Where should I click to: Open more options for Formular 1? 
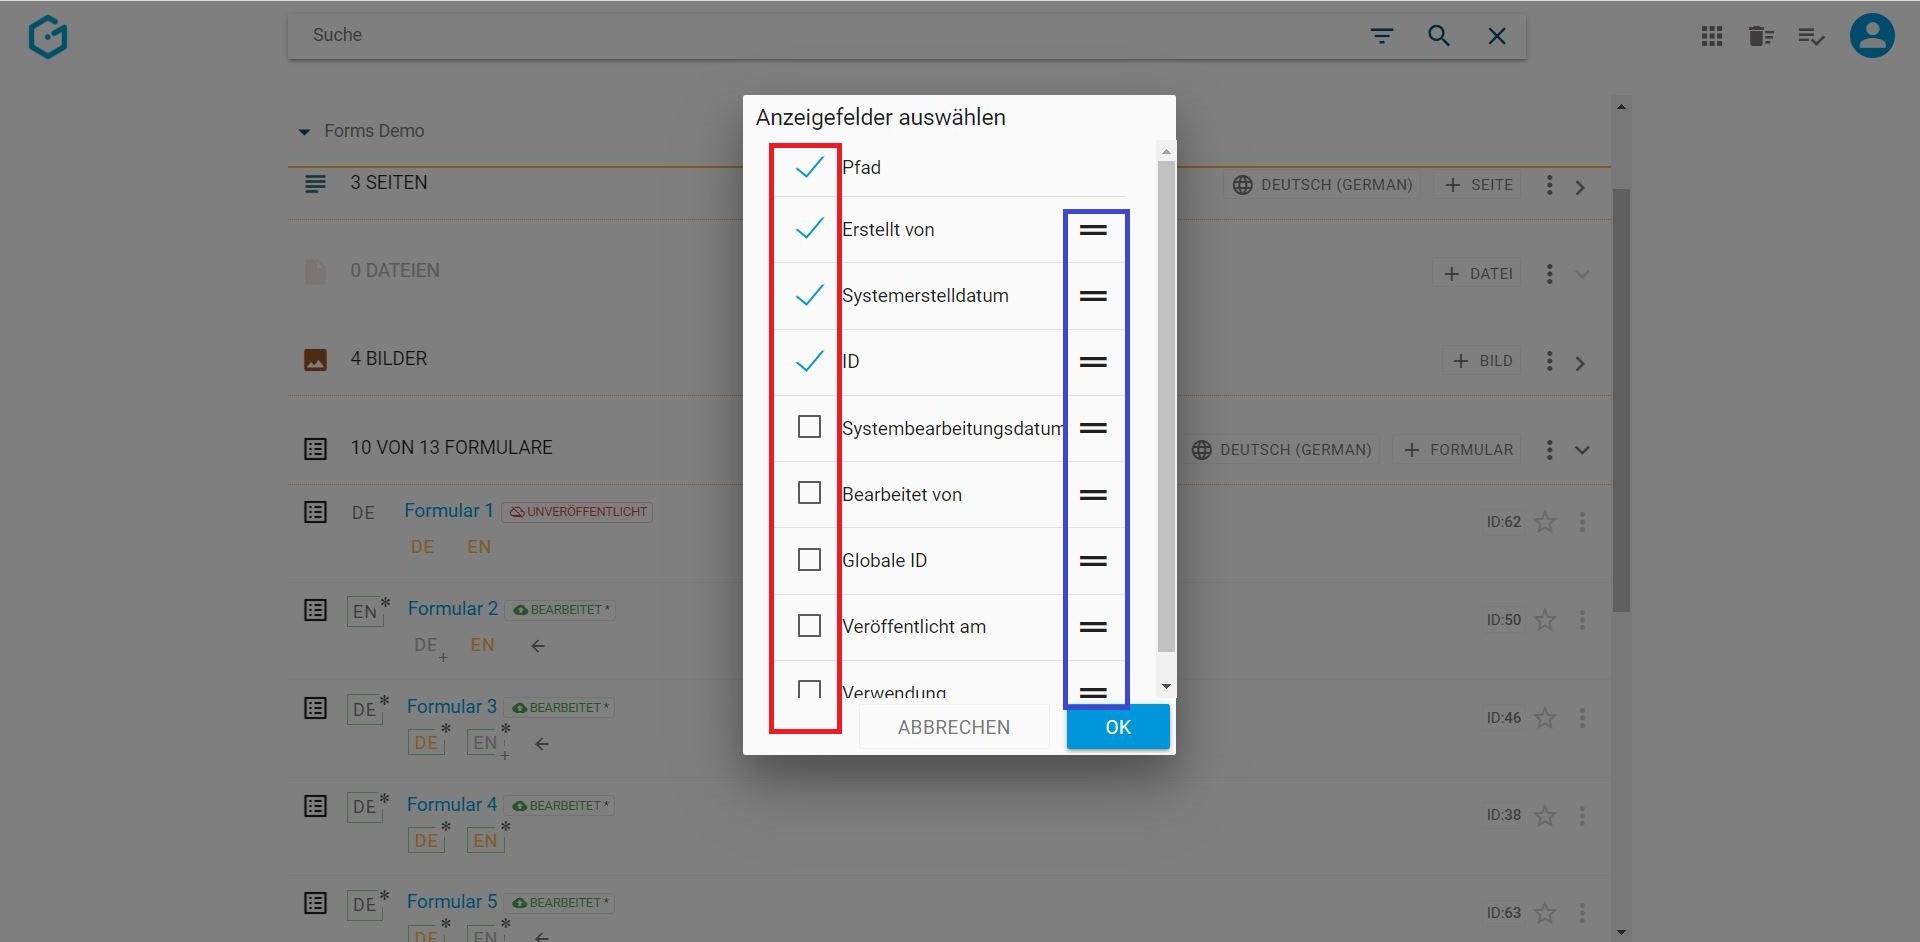pos(1582,522)
